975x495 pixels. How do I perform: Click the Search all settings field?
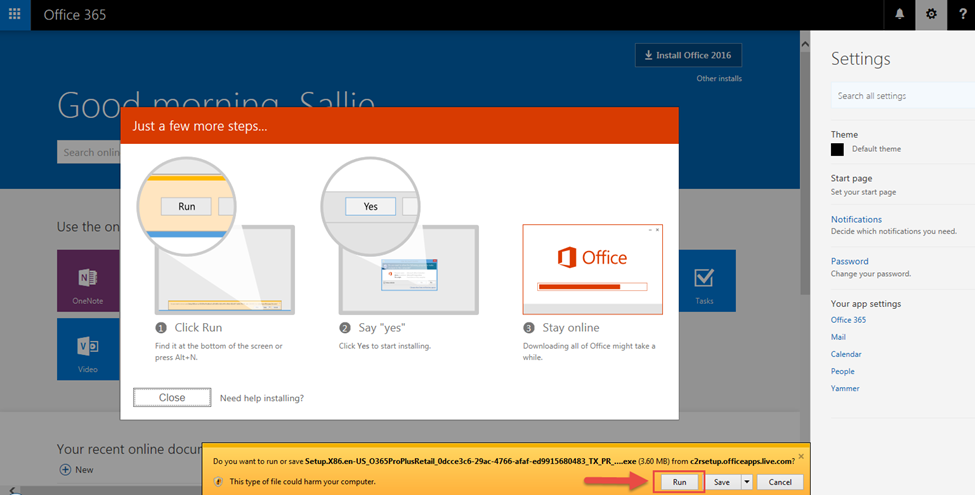click(x=902, y=96)
